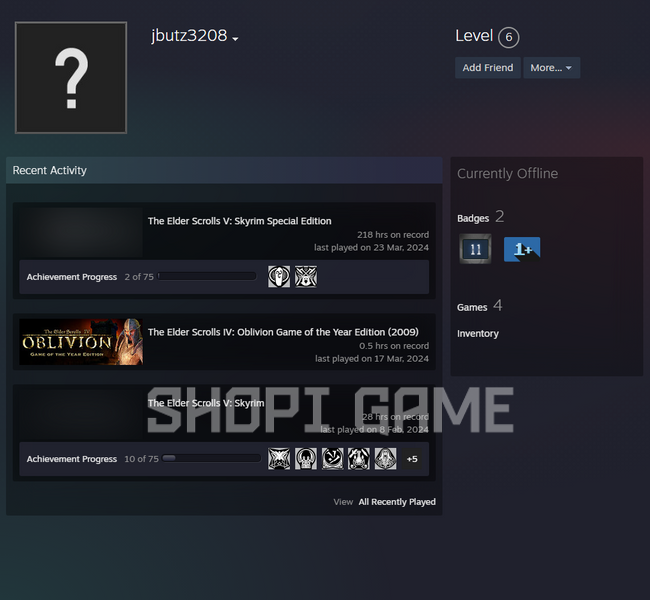Open the Games link
650x600 pixels.
472,307
